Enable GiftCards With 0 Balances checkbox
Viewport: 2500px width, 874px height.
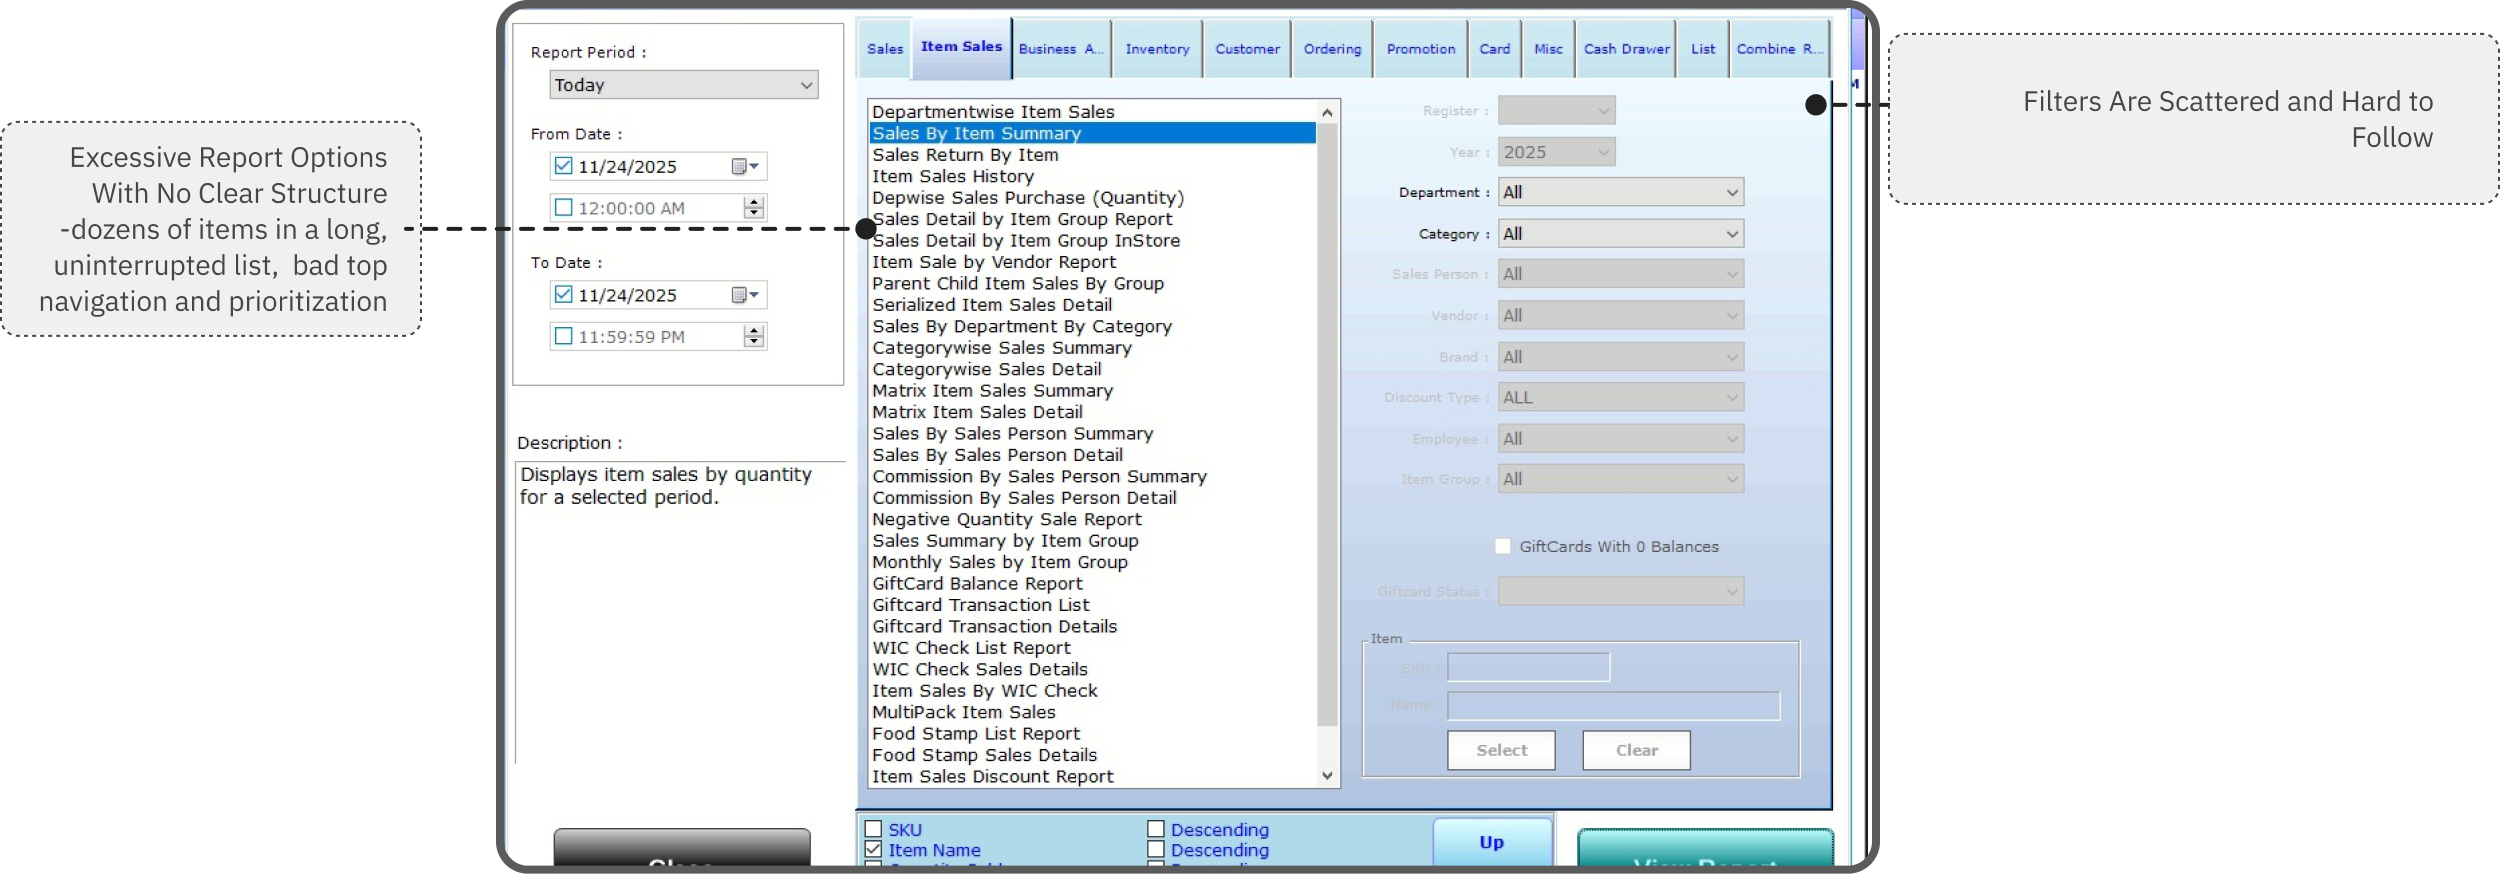(1503, 546)
